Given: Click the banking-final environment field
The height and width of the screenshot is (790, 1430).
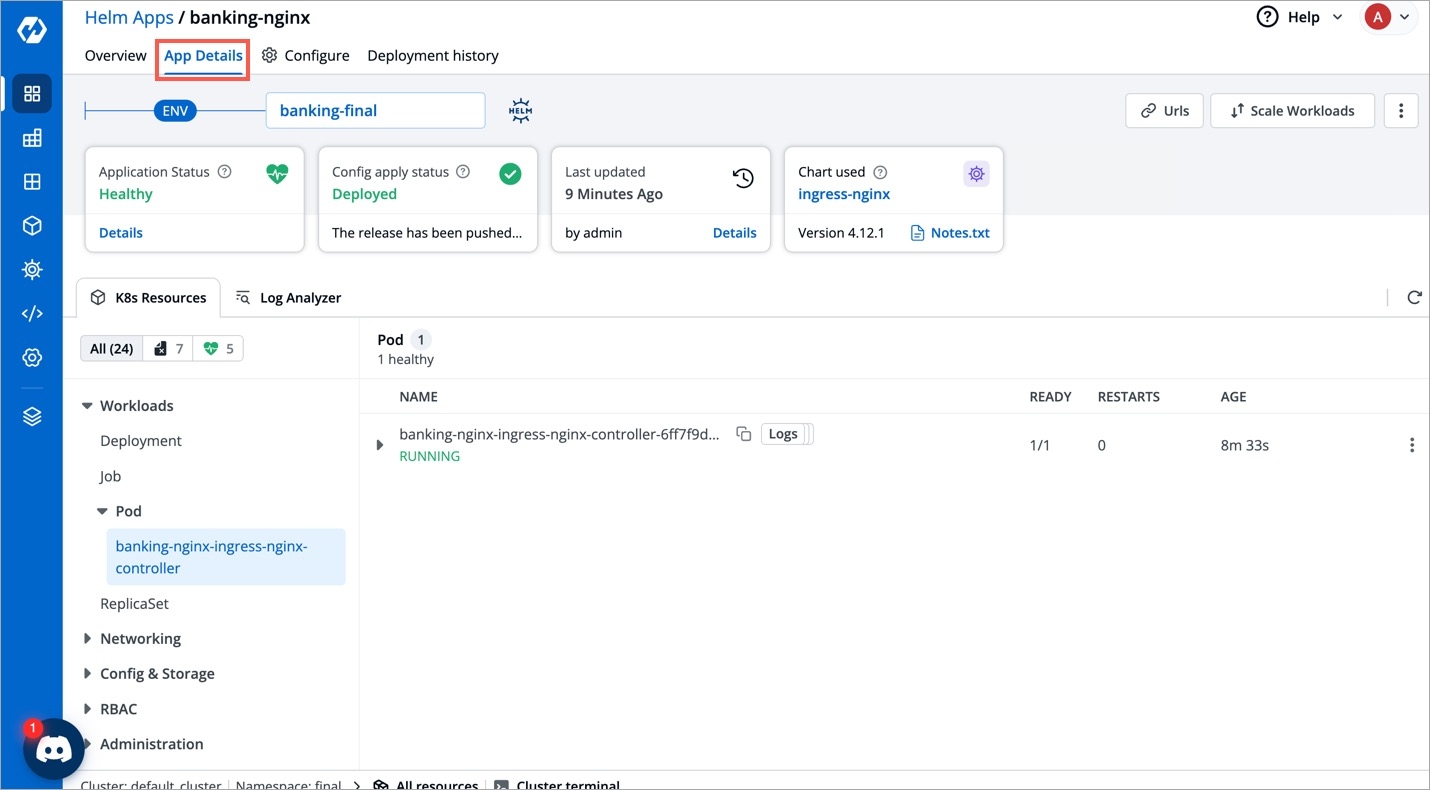Looking at the screenshot, I should coord(375,110).
